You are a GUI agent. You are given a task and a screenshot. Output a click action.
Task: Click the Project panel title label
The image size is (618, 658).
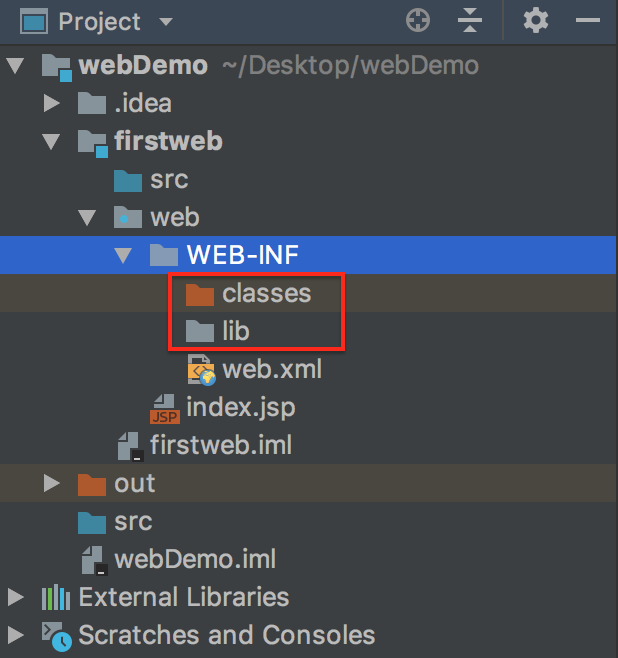pos(99,21)
